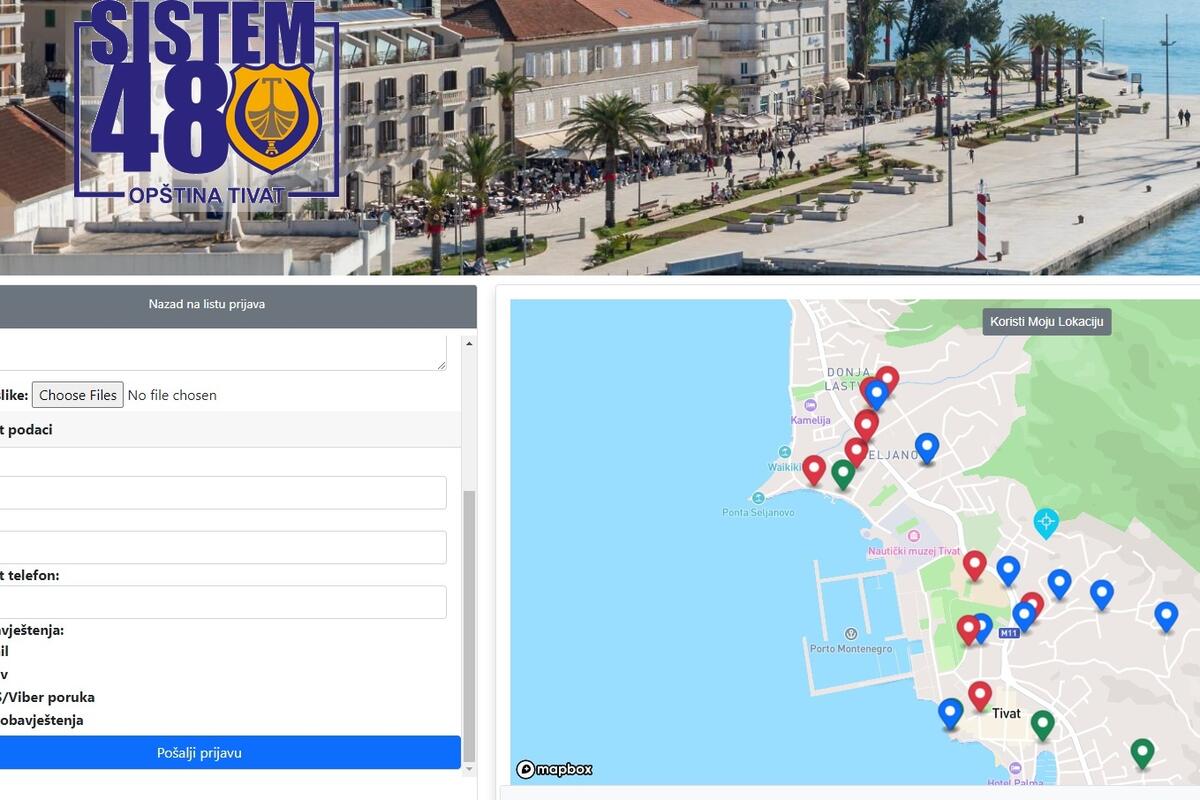Viewport: 1200px width, 800px height.
Task: Click the Choose Files upload button
Action: click(x=78, y=395)
